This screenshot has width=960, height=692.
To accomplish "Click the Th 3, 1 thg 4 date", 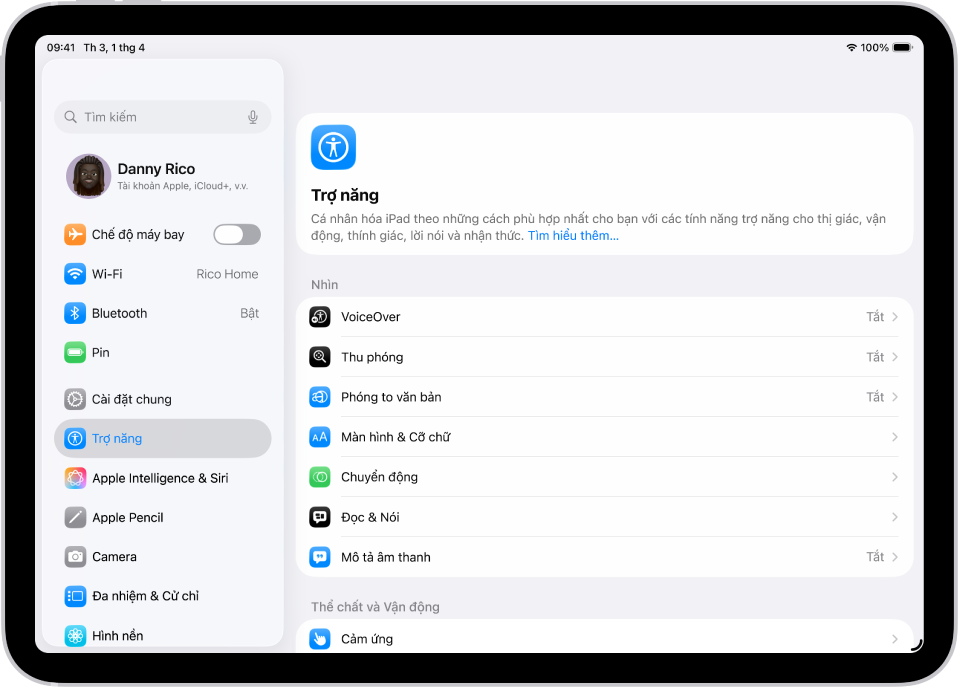I will (x=114, y=48).
